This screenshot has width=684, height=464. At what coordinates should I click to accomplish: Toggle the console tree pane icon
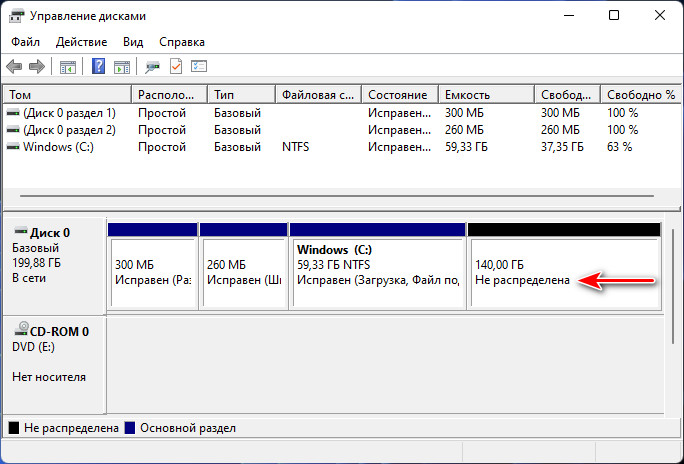68,67
